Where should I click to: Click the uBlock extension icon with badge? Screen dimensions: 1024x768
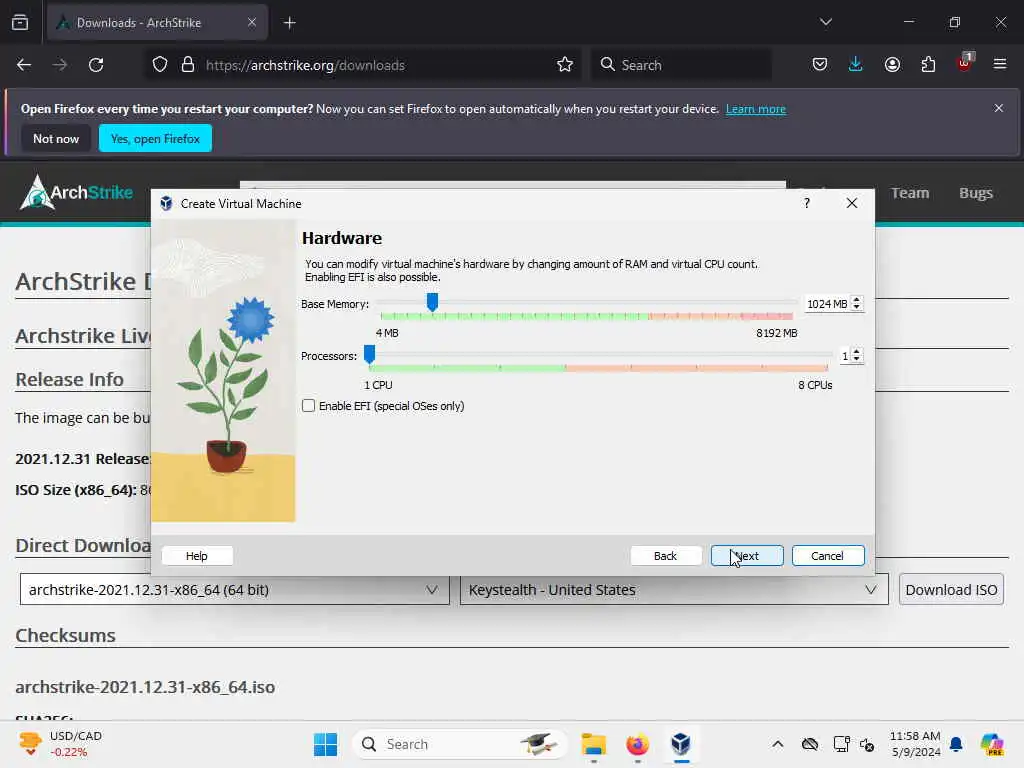(965, 63)
